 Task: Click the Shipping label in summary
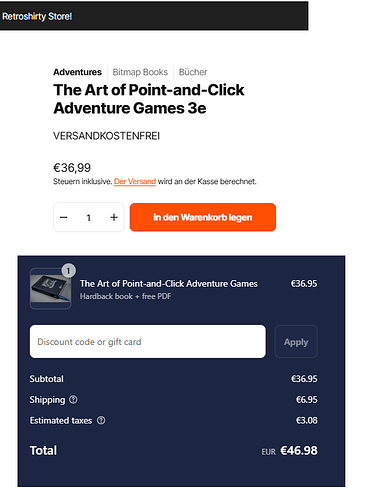tap(47, 400)
